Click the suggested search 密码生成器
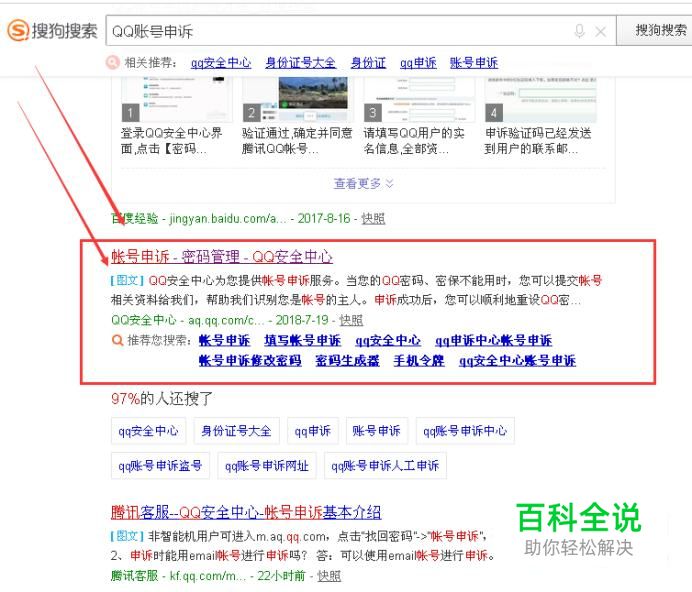Viewport: 692px width, 592px height. tap(347, 361)
